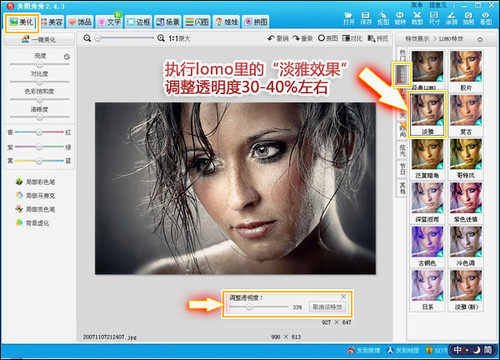Click the purple-to-green color balance slider
The height and width of the screenshot is (360, 500).
tap(39, 147)
